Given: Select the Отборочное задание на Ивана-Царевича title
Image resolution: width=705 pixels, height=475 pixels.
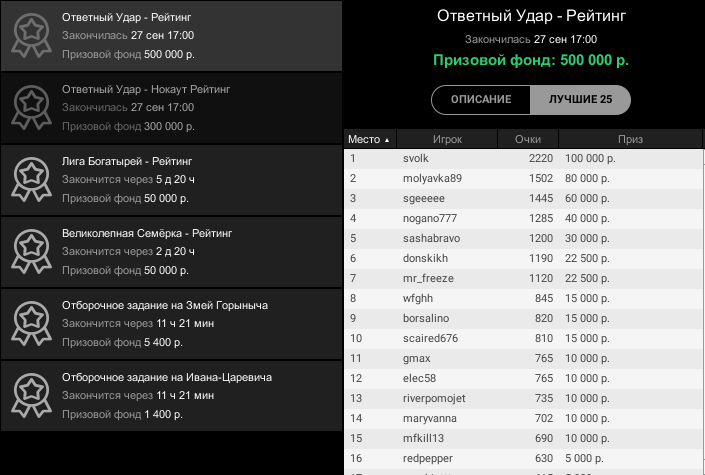Looking at the screenshot, I should (167, 377).
